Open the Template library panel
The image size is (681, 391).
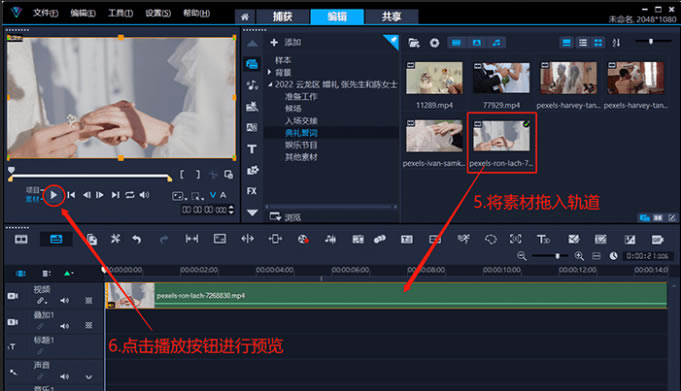(x=252, y=106)
